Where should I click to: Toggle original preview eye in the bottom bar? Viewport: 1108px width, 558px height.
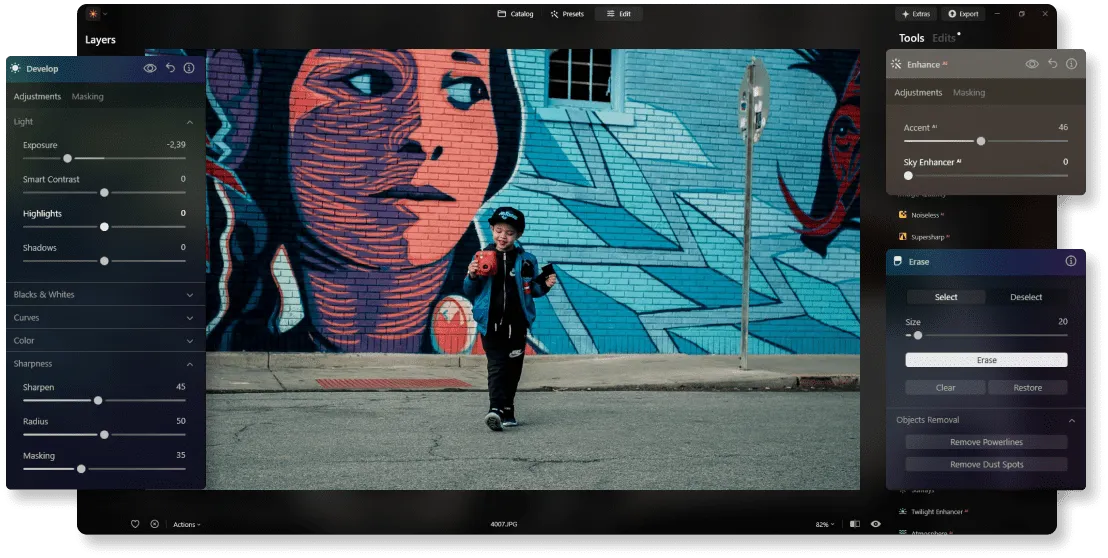pyautogui.click(x=876, y=524)
